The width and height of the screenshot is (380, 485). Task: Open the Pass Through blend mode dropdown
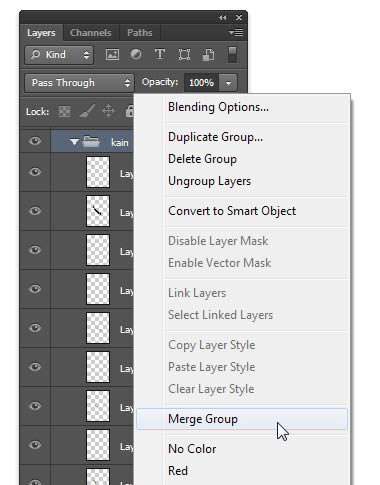coord(79,83)
